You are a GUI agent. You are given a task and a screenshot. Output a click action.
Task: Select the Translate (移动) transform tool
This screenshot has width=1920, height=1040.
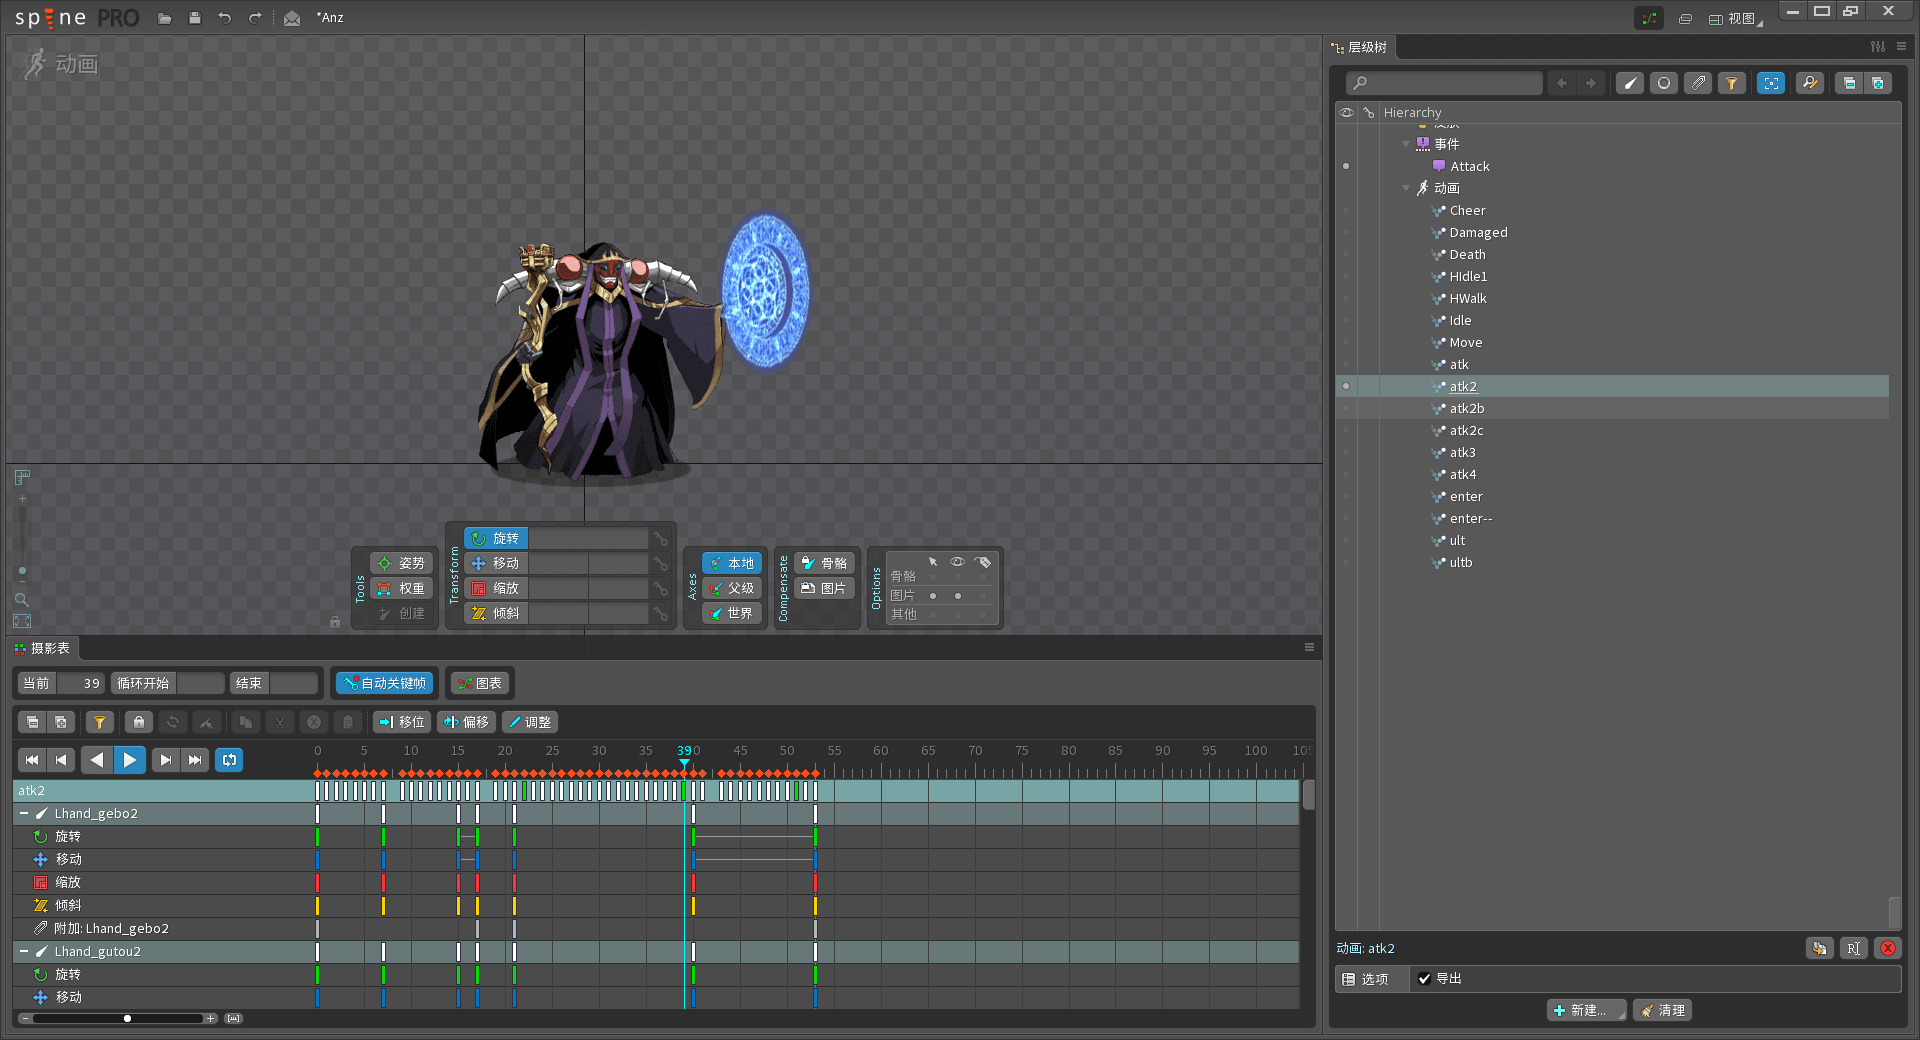coord(495,563)
